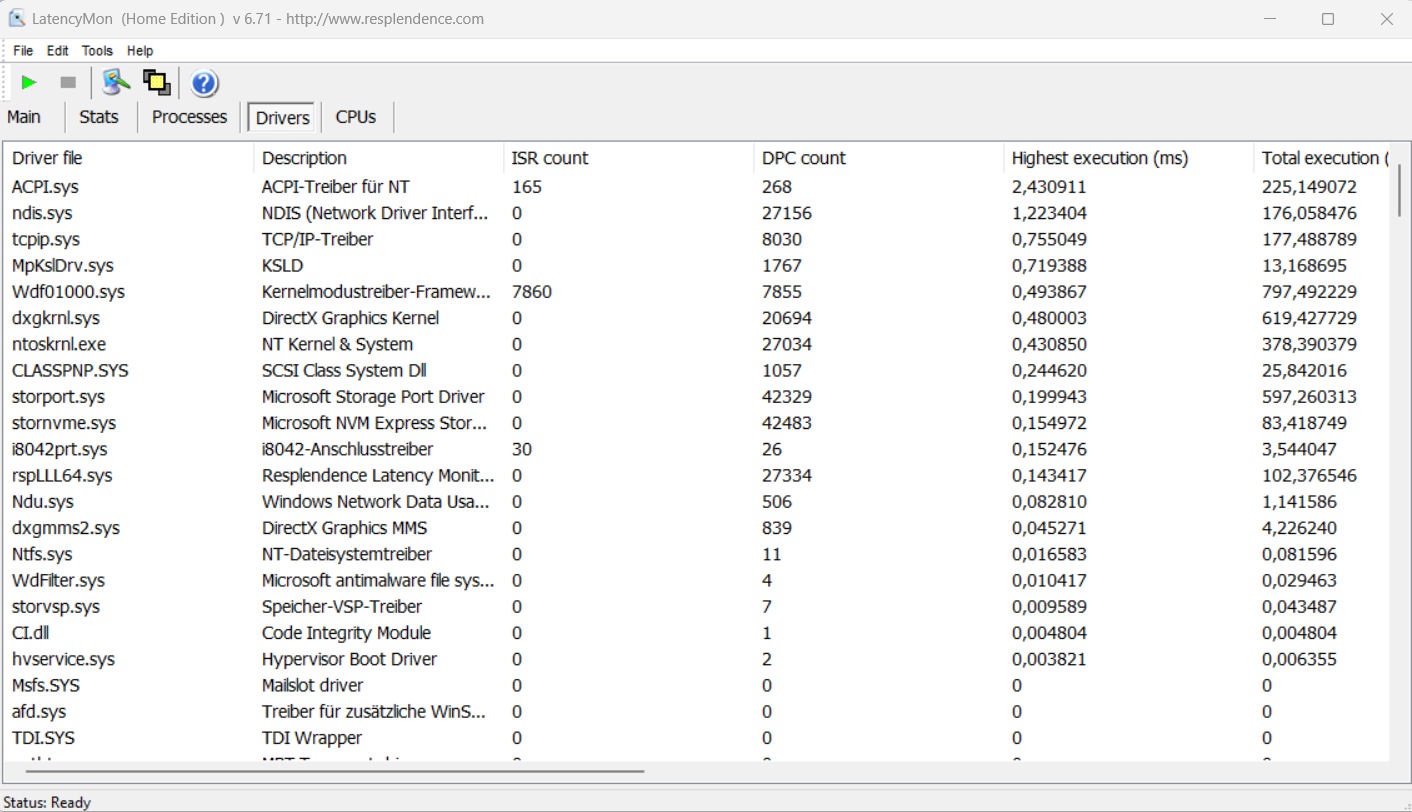
Task: Select the tcpip.sys driver row
Action: pos(697,239)
